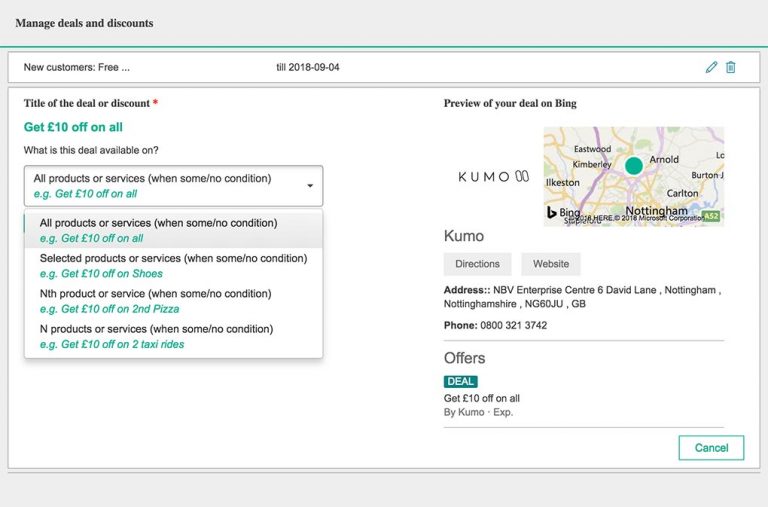Click the Directions button in preview
768x507 pixels.
(478, 264)
